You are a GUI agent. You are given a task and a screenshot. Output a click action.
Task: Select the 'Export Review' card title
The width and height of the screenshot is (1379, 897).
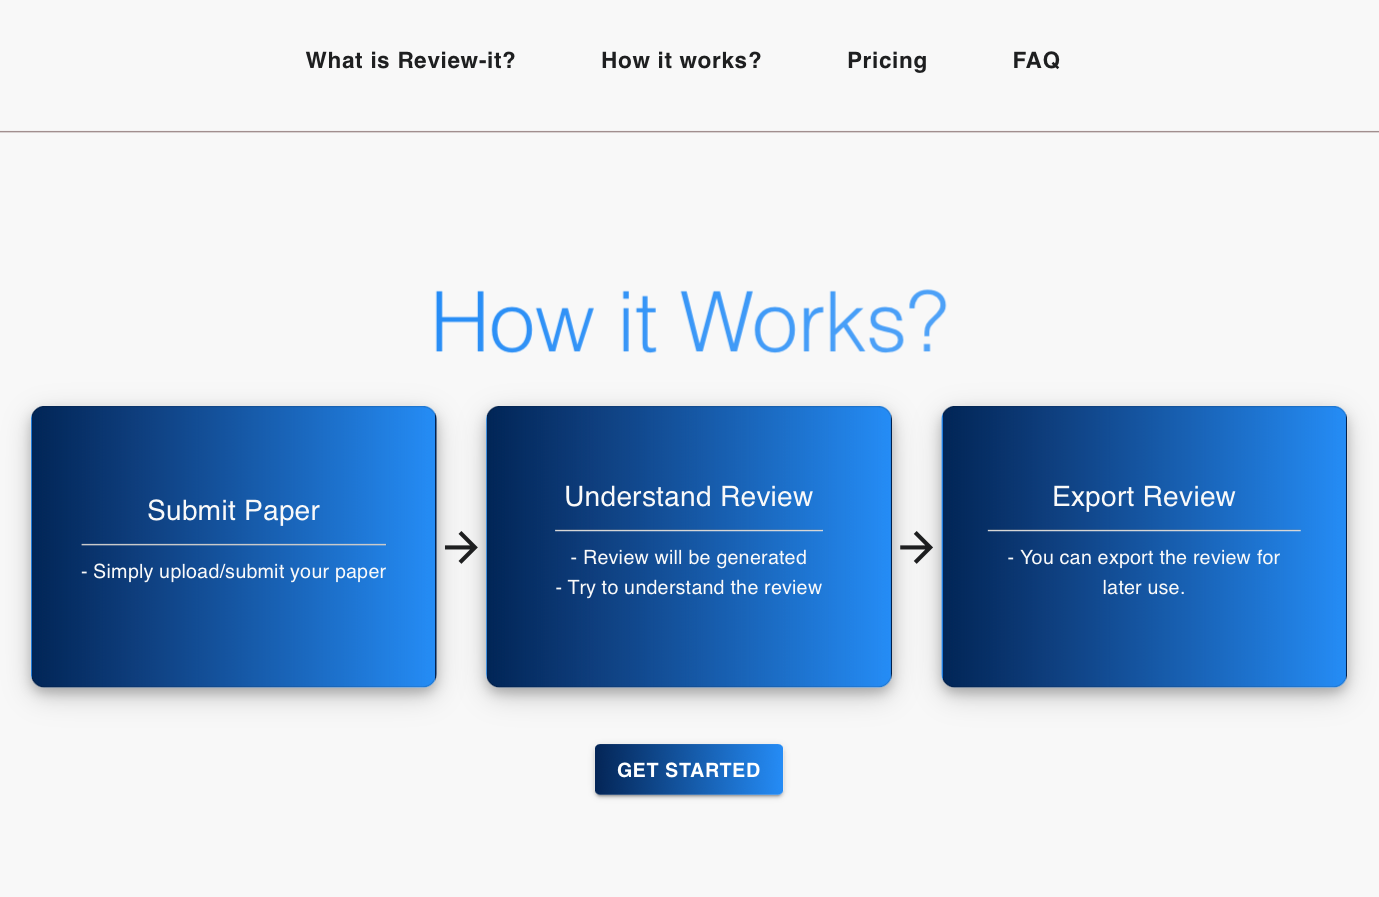tap(1143, 497)
